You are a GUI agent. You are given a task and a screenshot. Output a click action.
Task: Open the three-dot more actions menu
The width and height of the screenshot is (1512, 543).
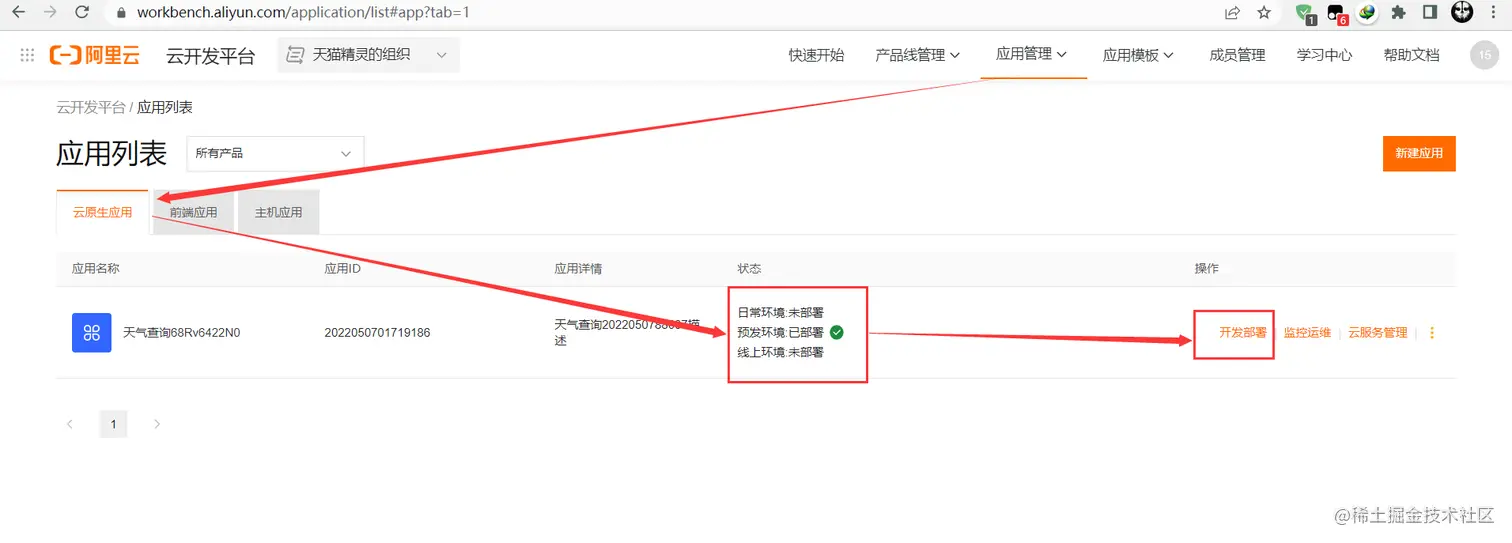pos(1432,333)
